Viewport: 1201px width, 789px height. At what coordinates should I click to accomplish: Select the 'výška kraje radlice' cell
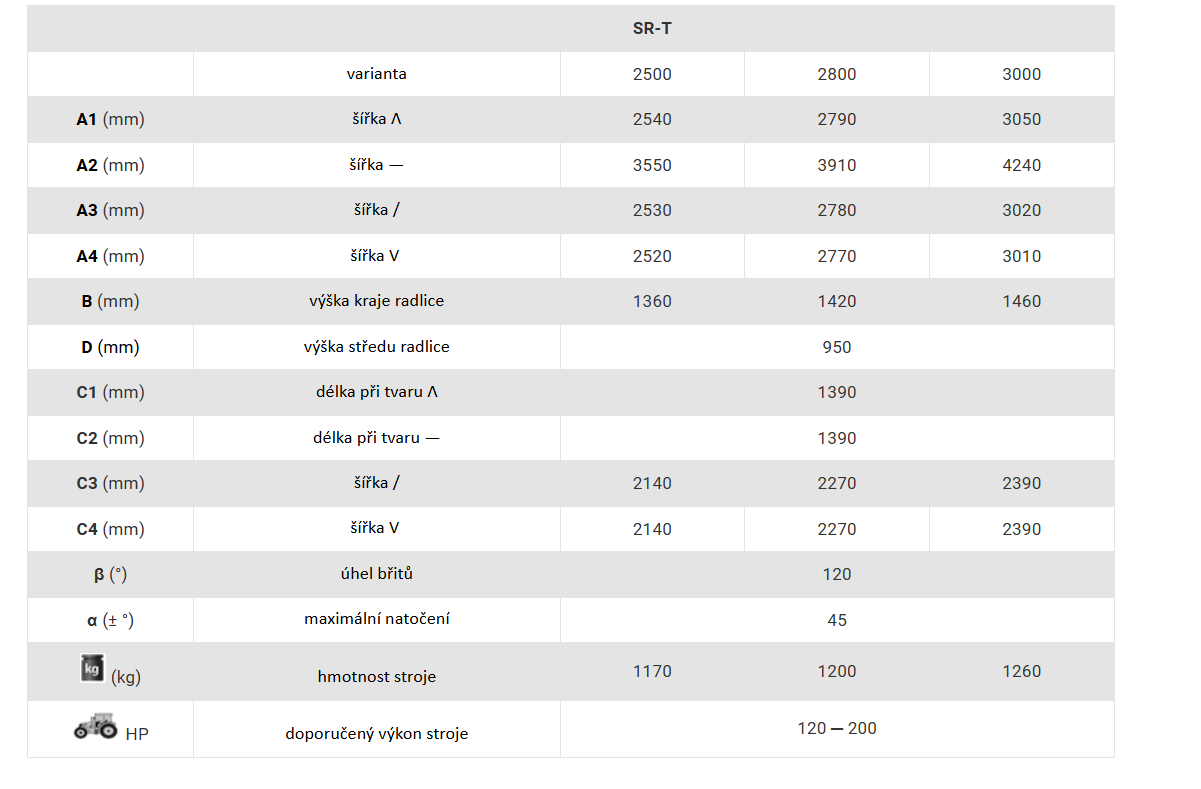(377, 300)
